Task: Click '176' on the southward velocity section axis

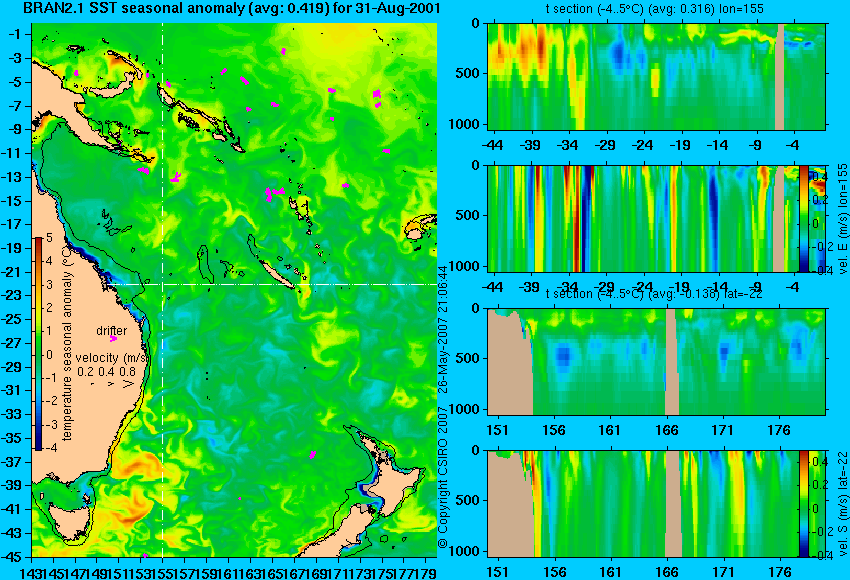Action: pyautogui.click(x=780, y=572)
